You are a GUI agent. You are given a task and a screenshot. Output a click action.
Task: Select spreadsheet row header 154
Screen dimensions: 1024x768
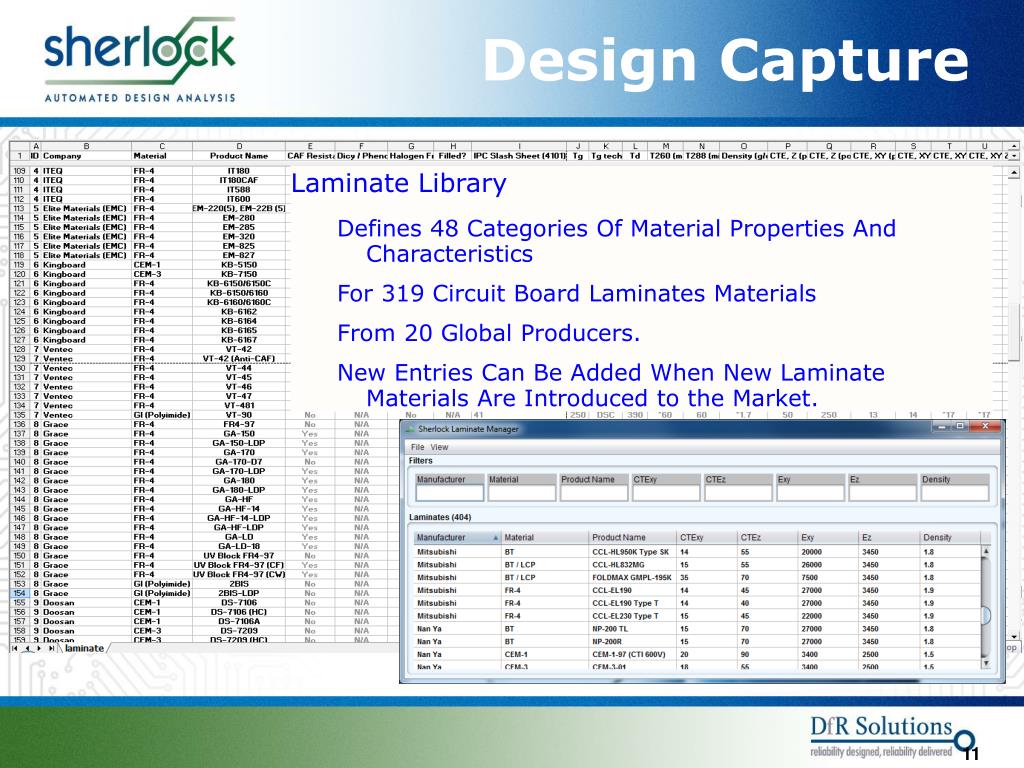pyautogui.click(x=19, y=593)
